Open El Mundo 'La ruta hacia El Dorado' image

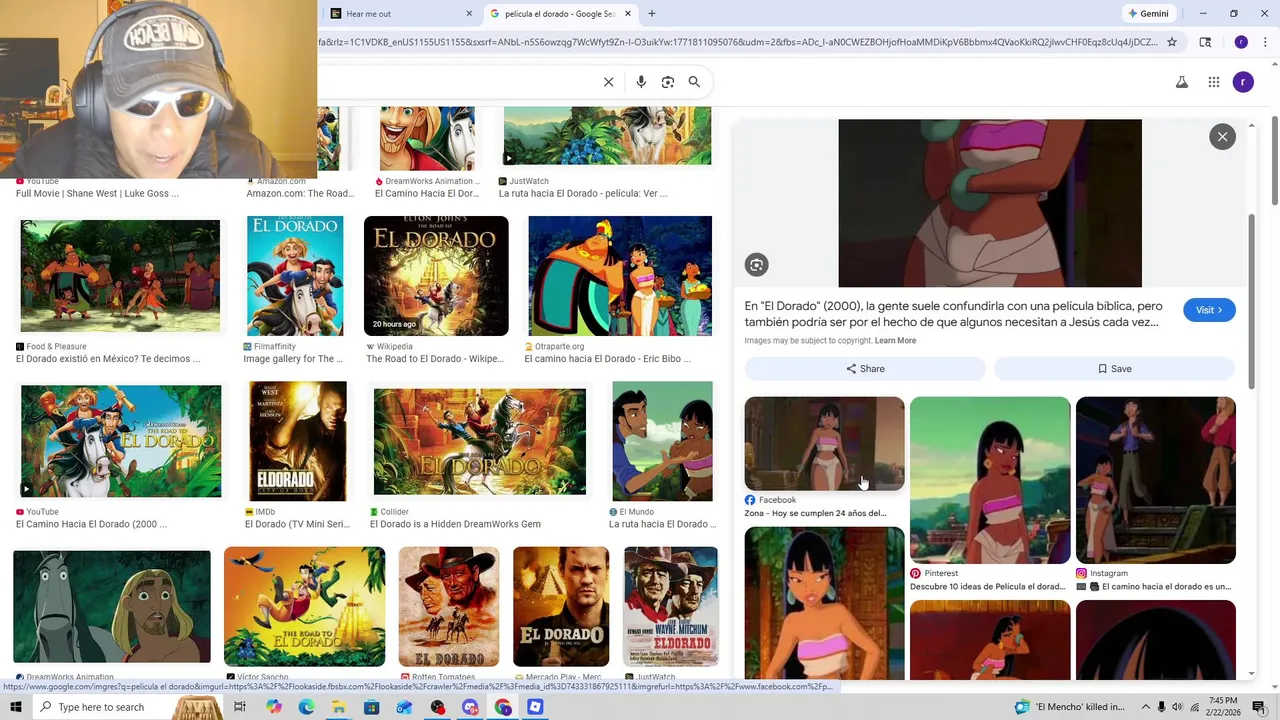tap(662, 441)
